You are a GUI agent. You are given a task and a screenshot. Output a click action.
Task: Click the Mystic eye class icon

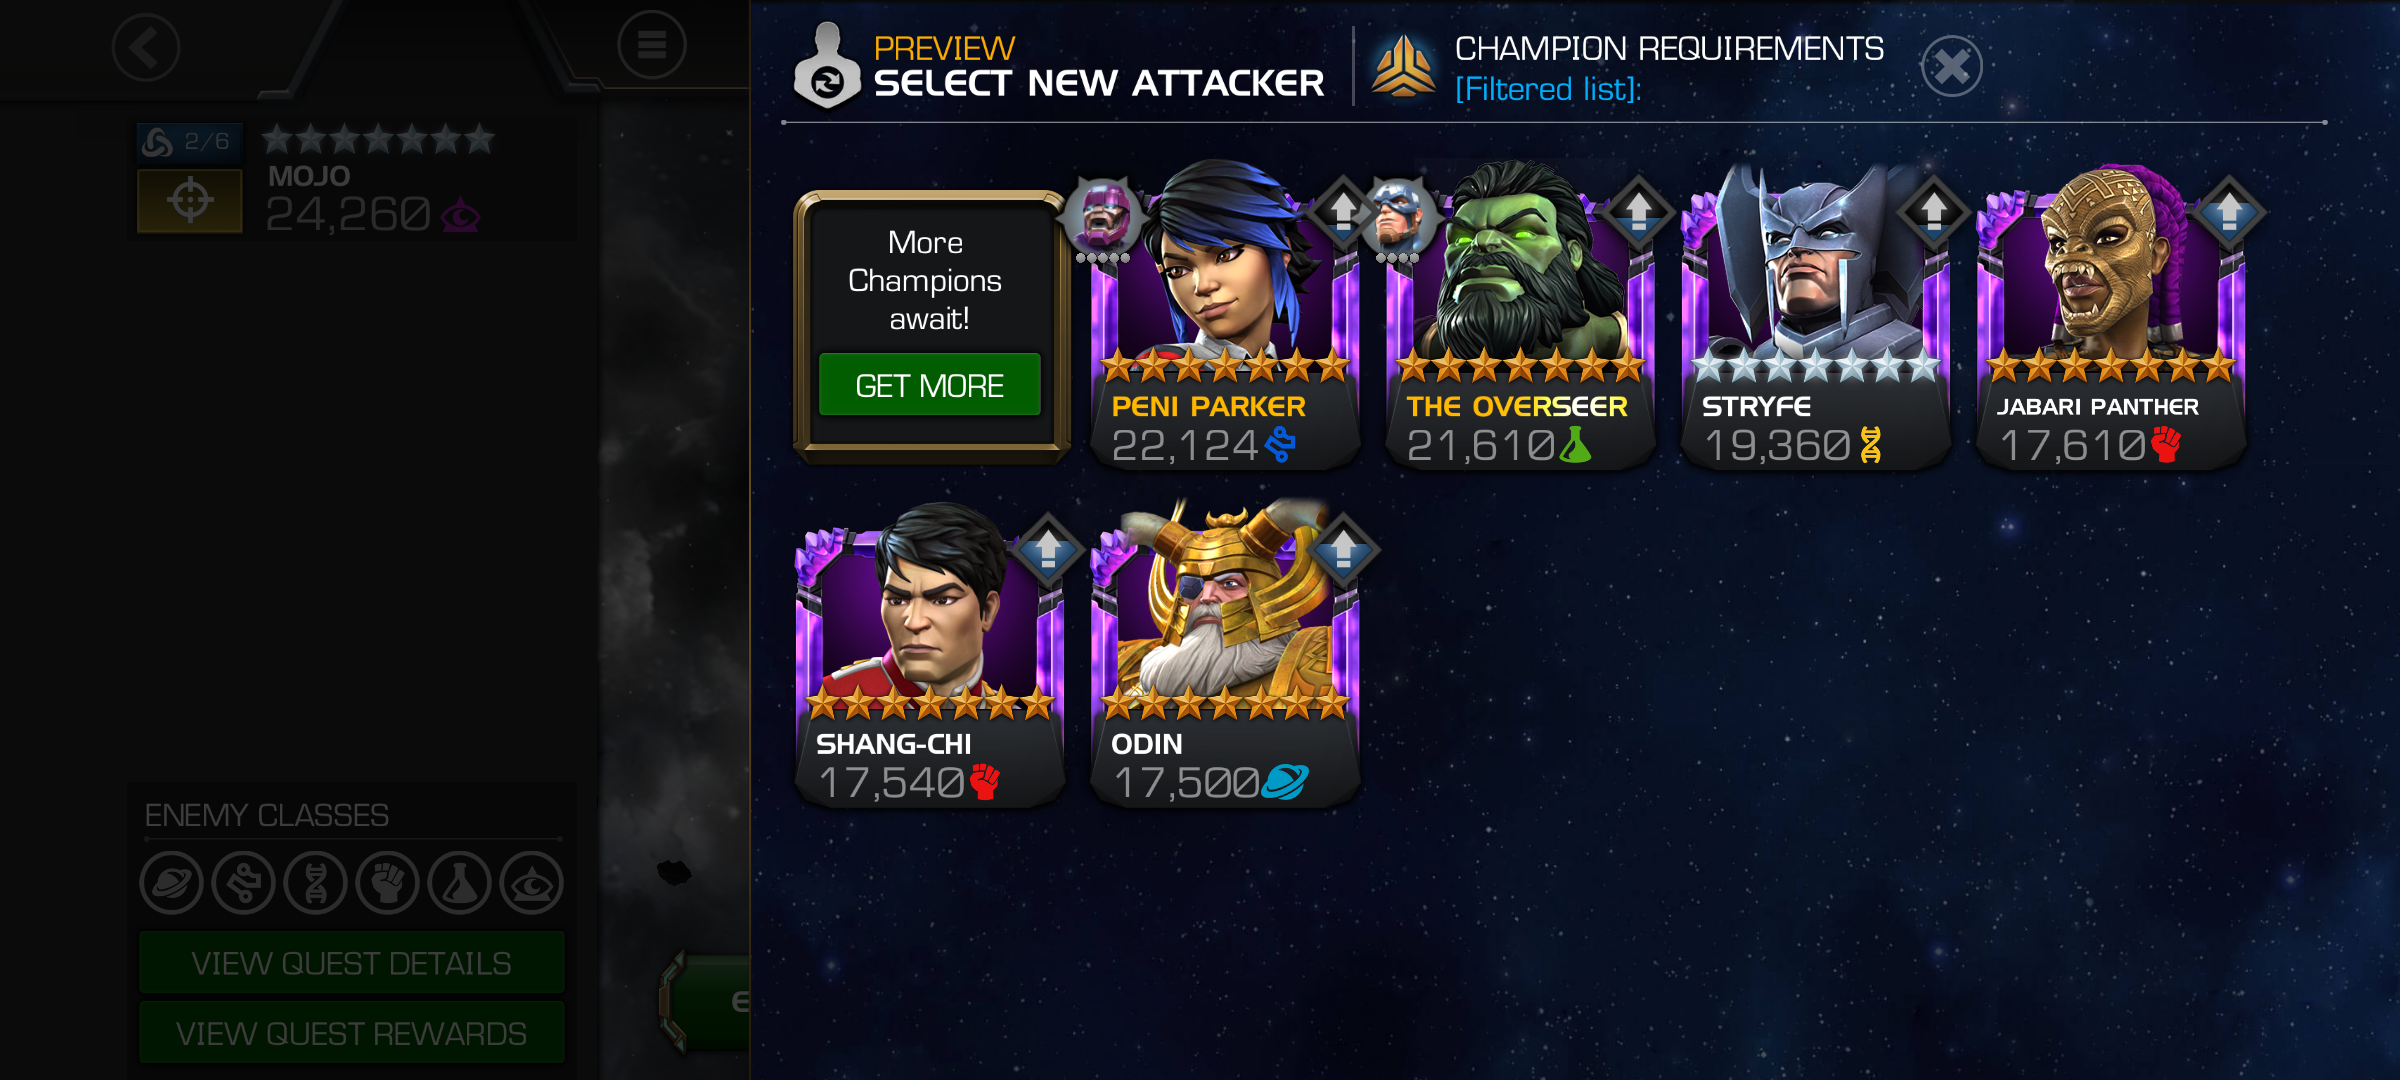click(531, 883)
